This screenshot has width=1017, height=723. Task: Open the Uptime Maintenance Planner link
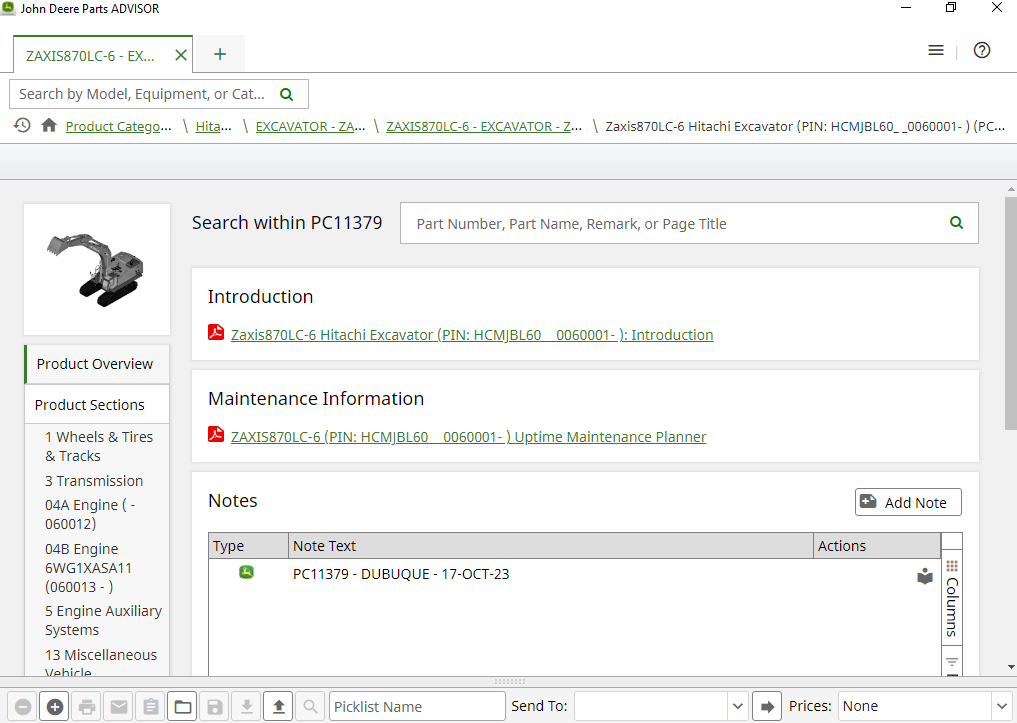point(468,437)
